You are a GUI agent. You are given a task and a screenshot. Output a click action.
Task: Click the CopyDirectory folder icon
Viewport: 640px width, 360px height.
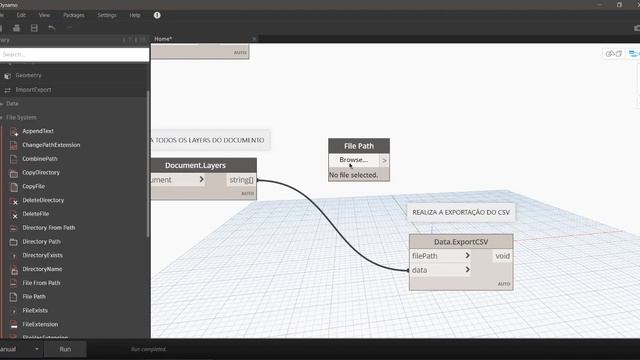pos(14,173)
